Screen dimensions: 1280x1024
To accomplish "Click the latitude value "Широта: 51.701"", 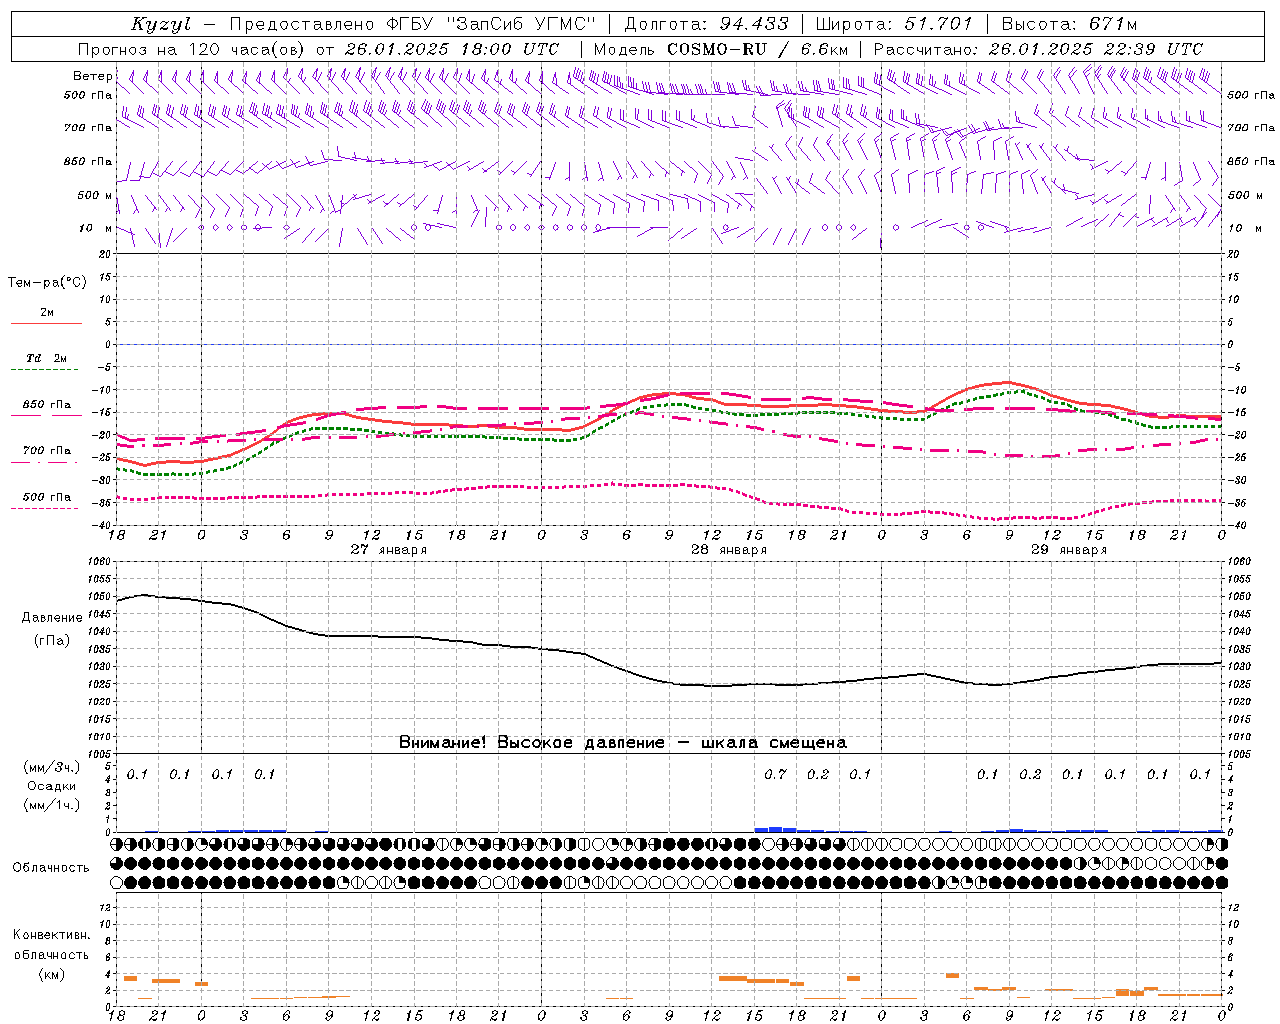I will 894,24.
